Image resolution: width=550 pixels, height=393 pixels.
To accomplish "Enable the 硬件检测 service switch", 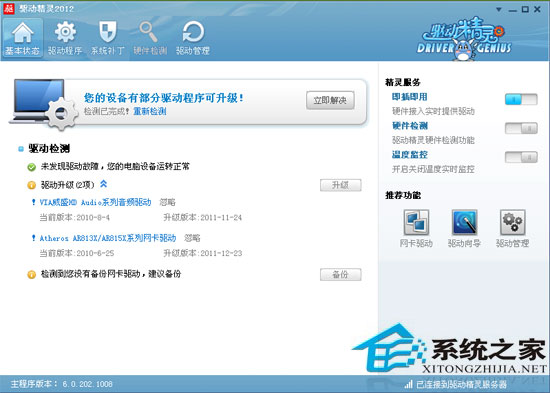I will pos(521,128).
